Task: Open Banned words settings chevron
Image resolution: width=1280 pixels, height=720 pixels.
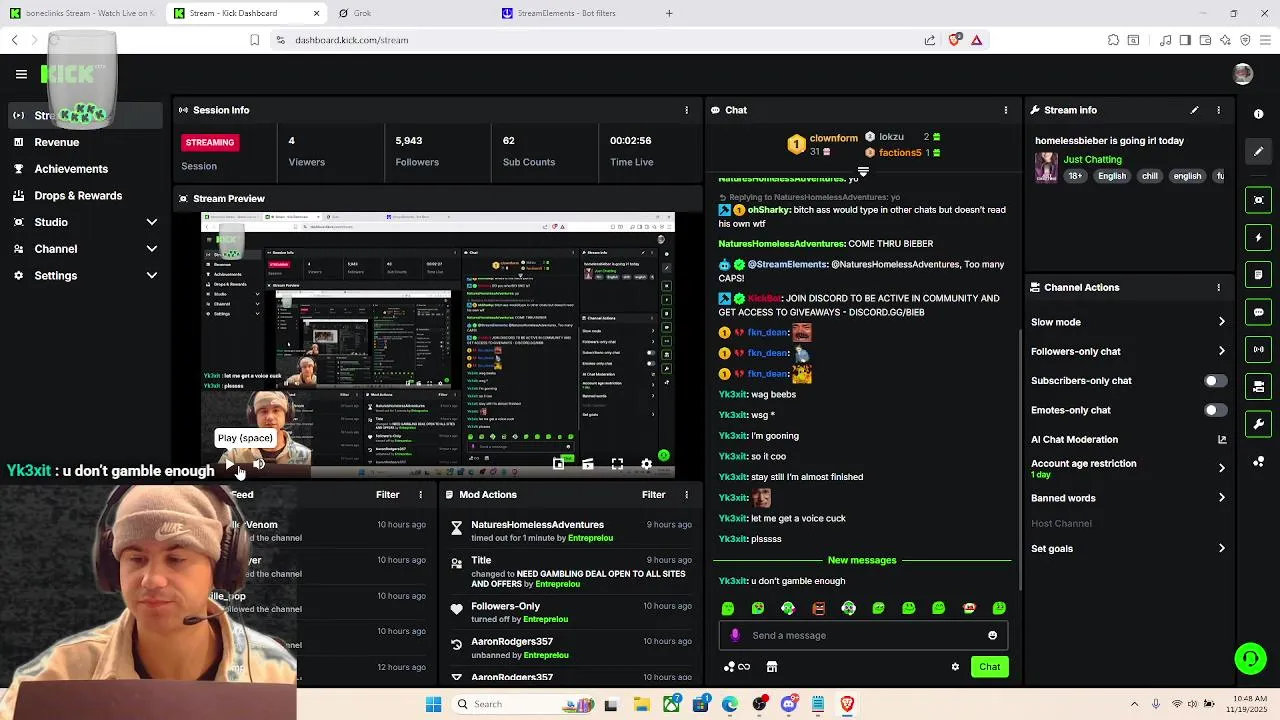Action: point(1221,498)
